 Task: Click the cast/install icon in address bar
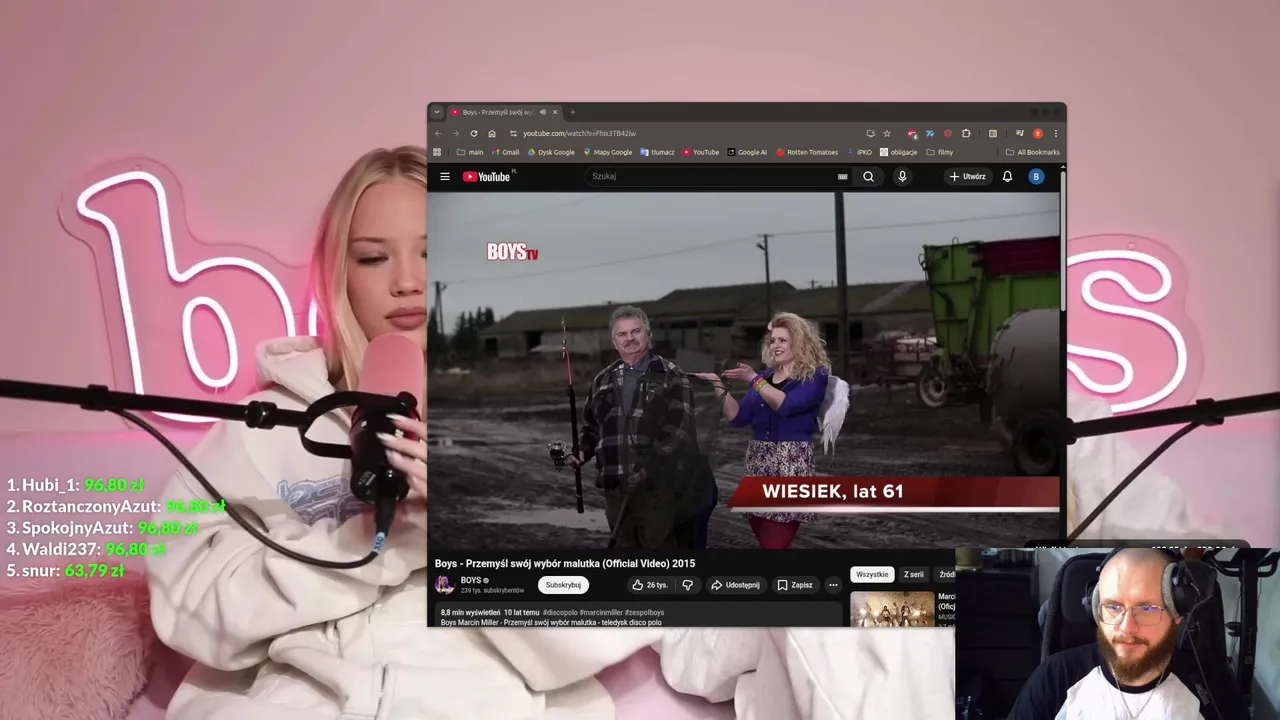[x=870, y=133]
